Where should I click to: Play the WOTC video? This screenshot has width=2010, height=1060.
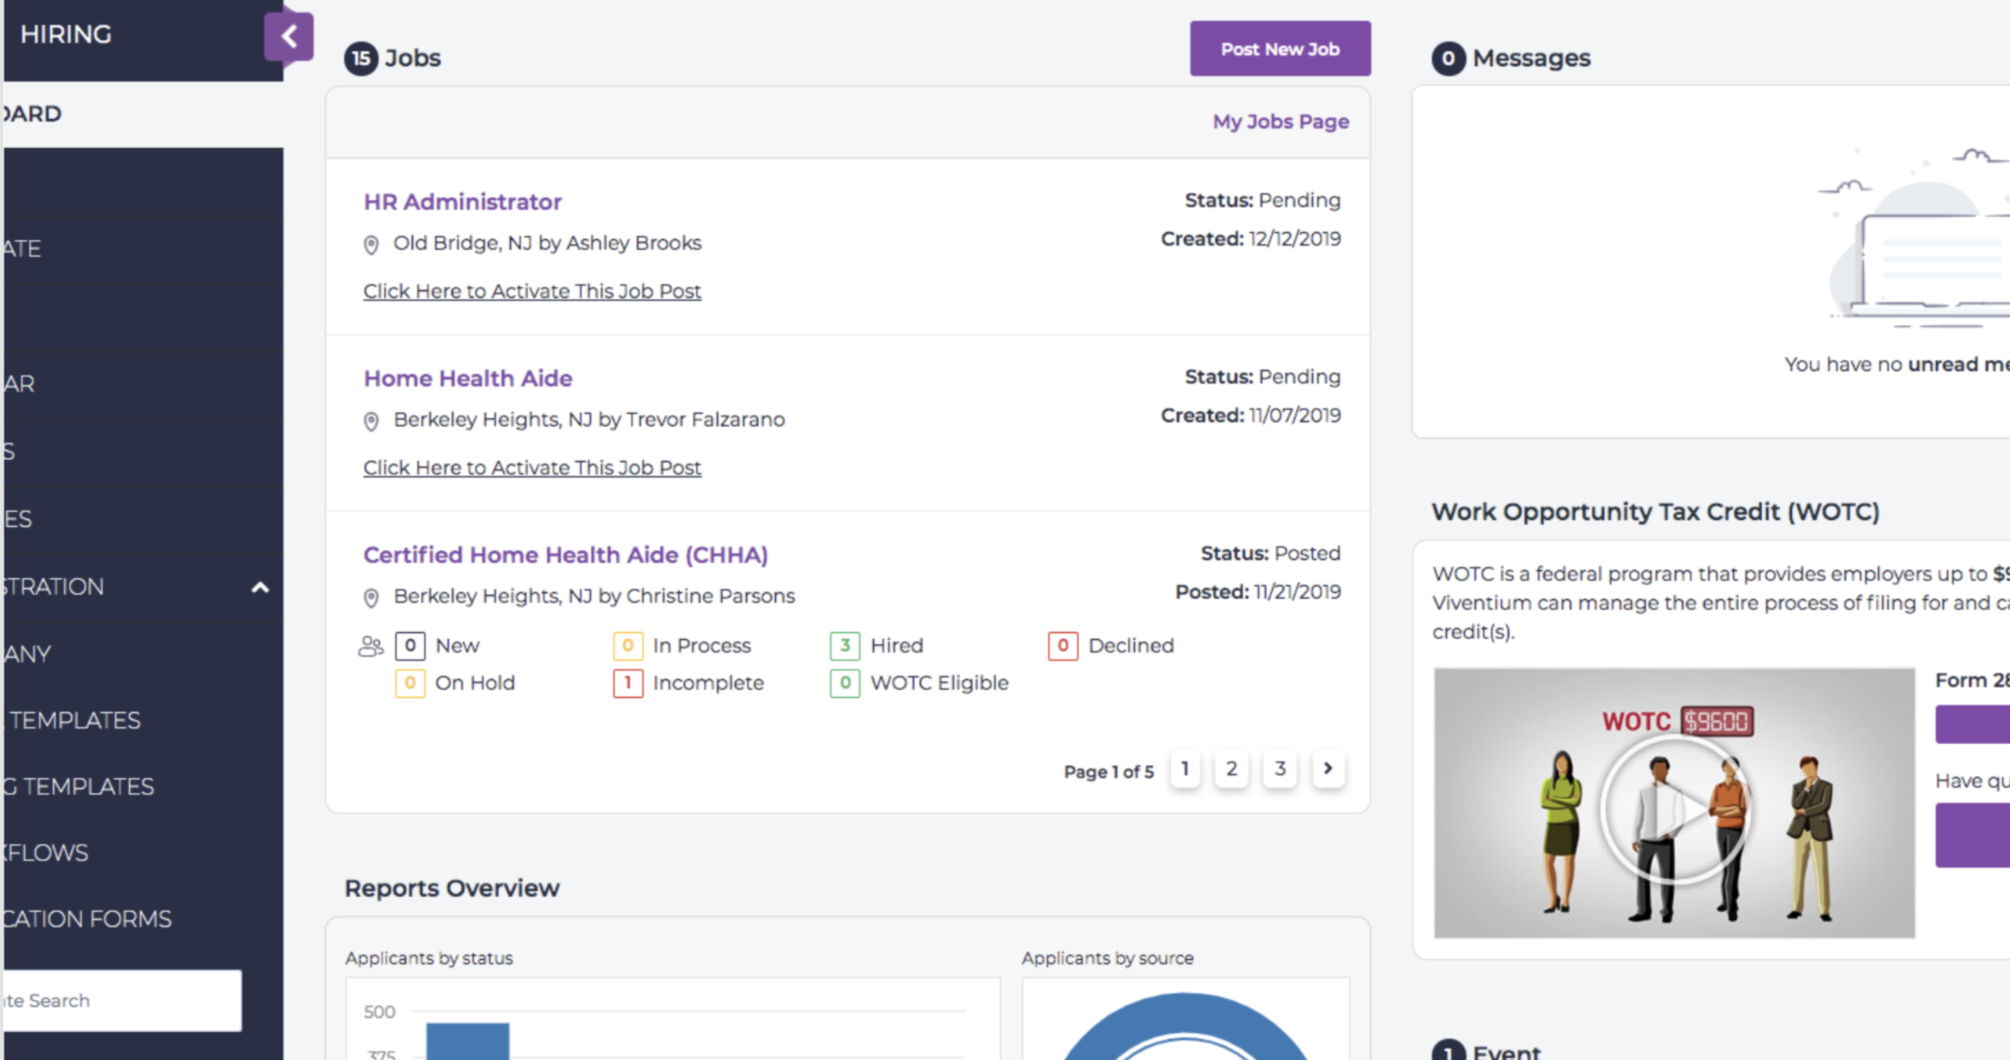(x=1675, y=809)
